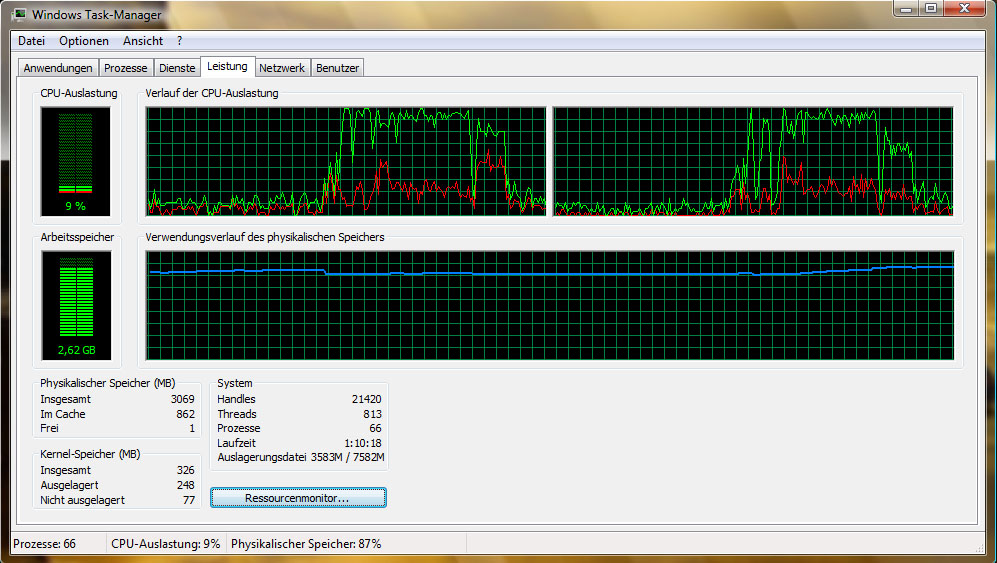Click the Kernel-Speicher Insgesamt value 326
997x563 pixels.
click(186, 470)
